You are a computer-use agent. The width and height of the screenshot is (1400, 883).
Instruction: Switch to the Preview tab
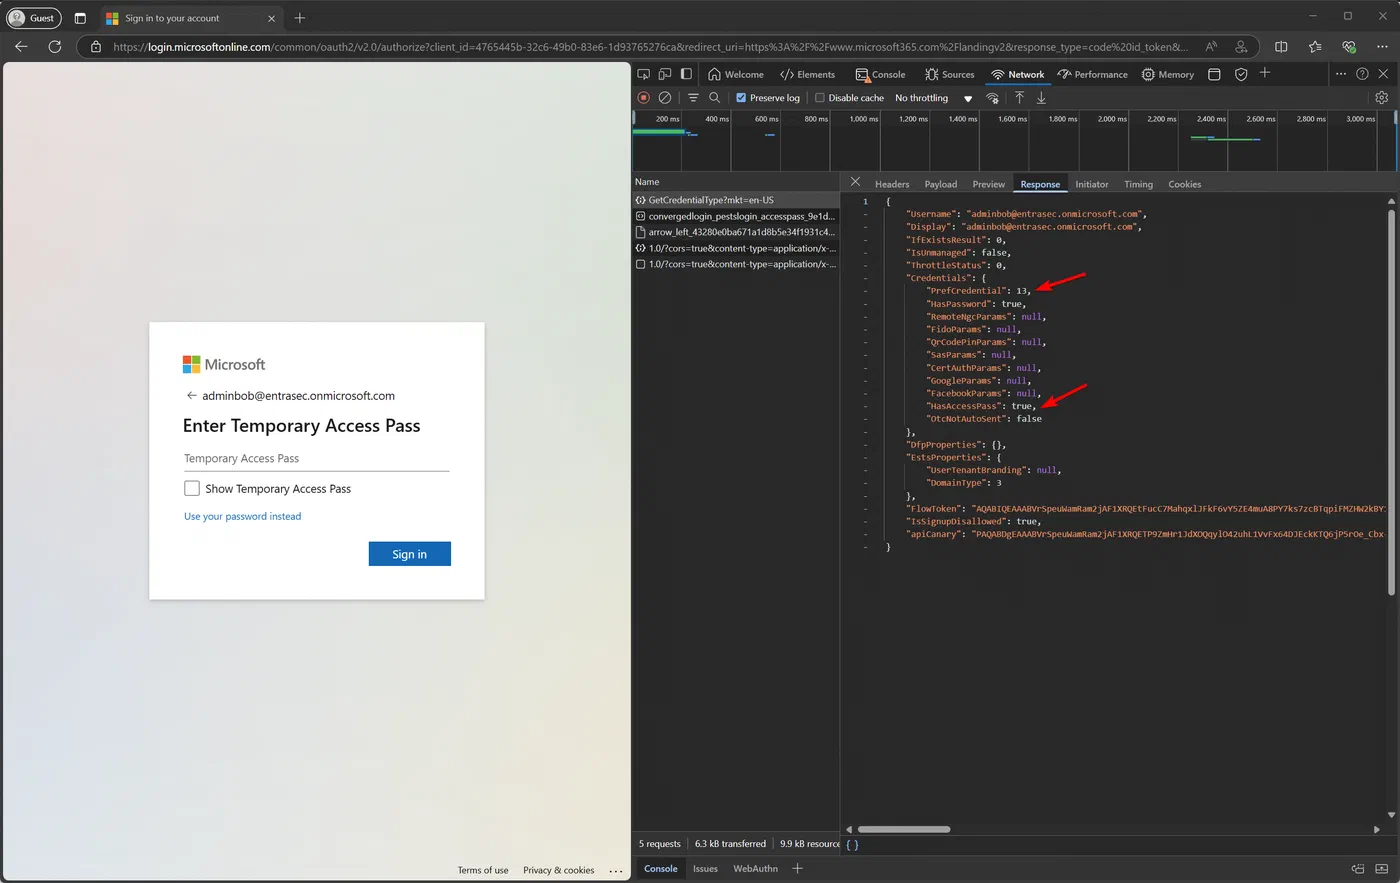(988, 184)
